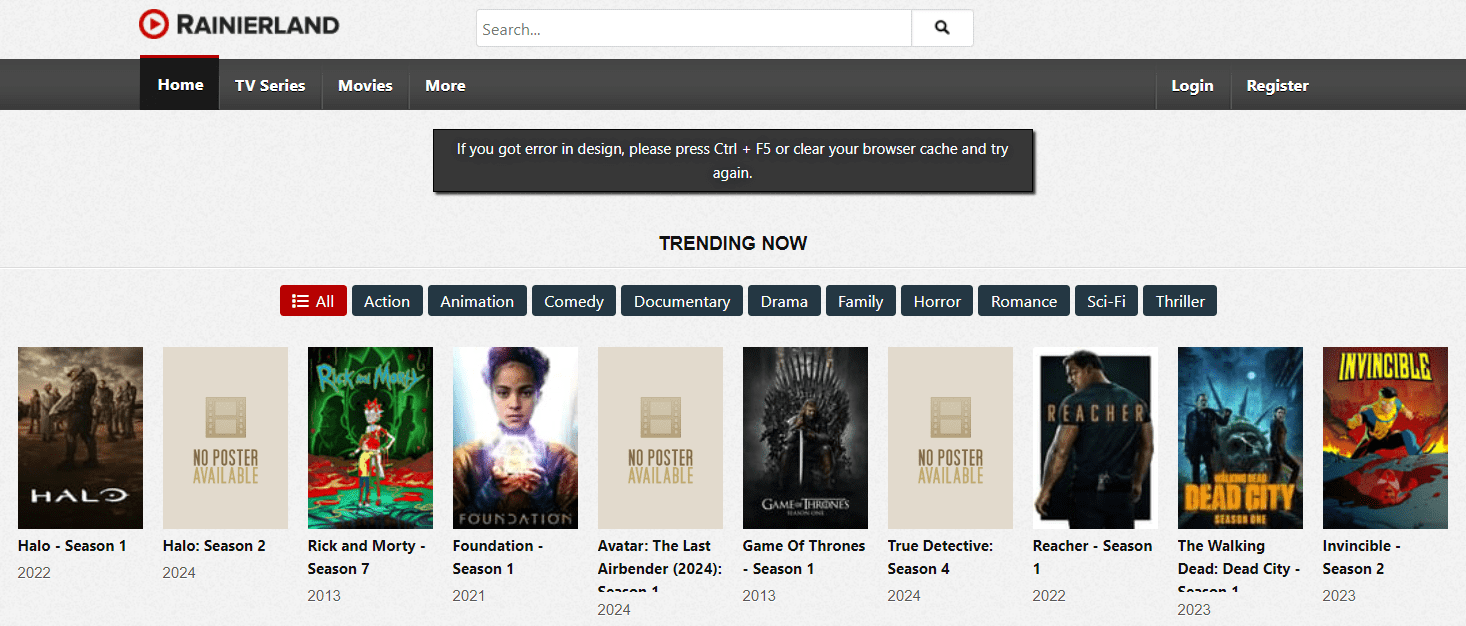Viewport: 1466px width, 626px height.
Task: Expand the More menu in navigation
Action: 445,86
